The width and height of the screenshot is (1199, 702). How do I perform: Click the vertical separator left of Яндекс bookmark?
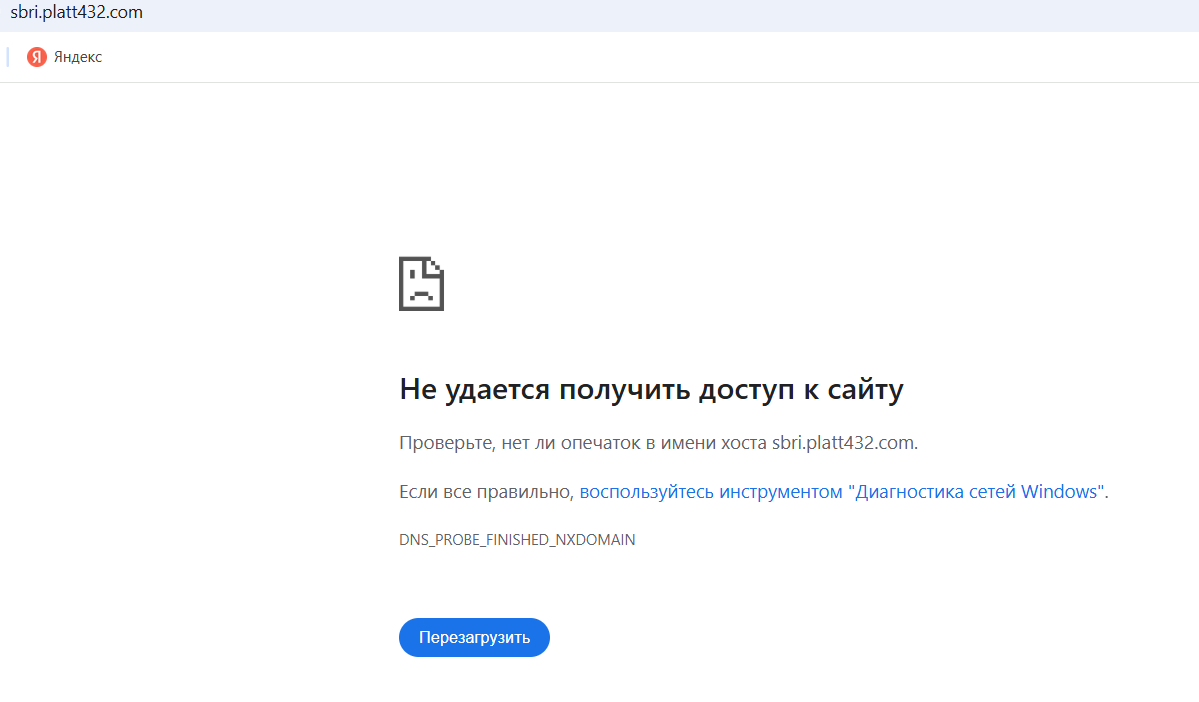8,57
